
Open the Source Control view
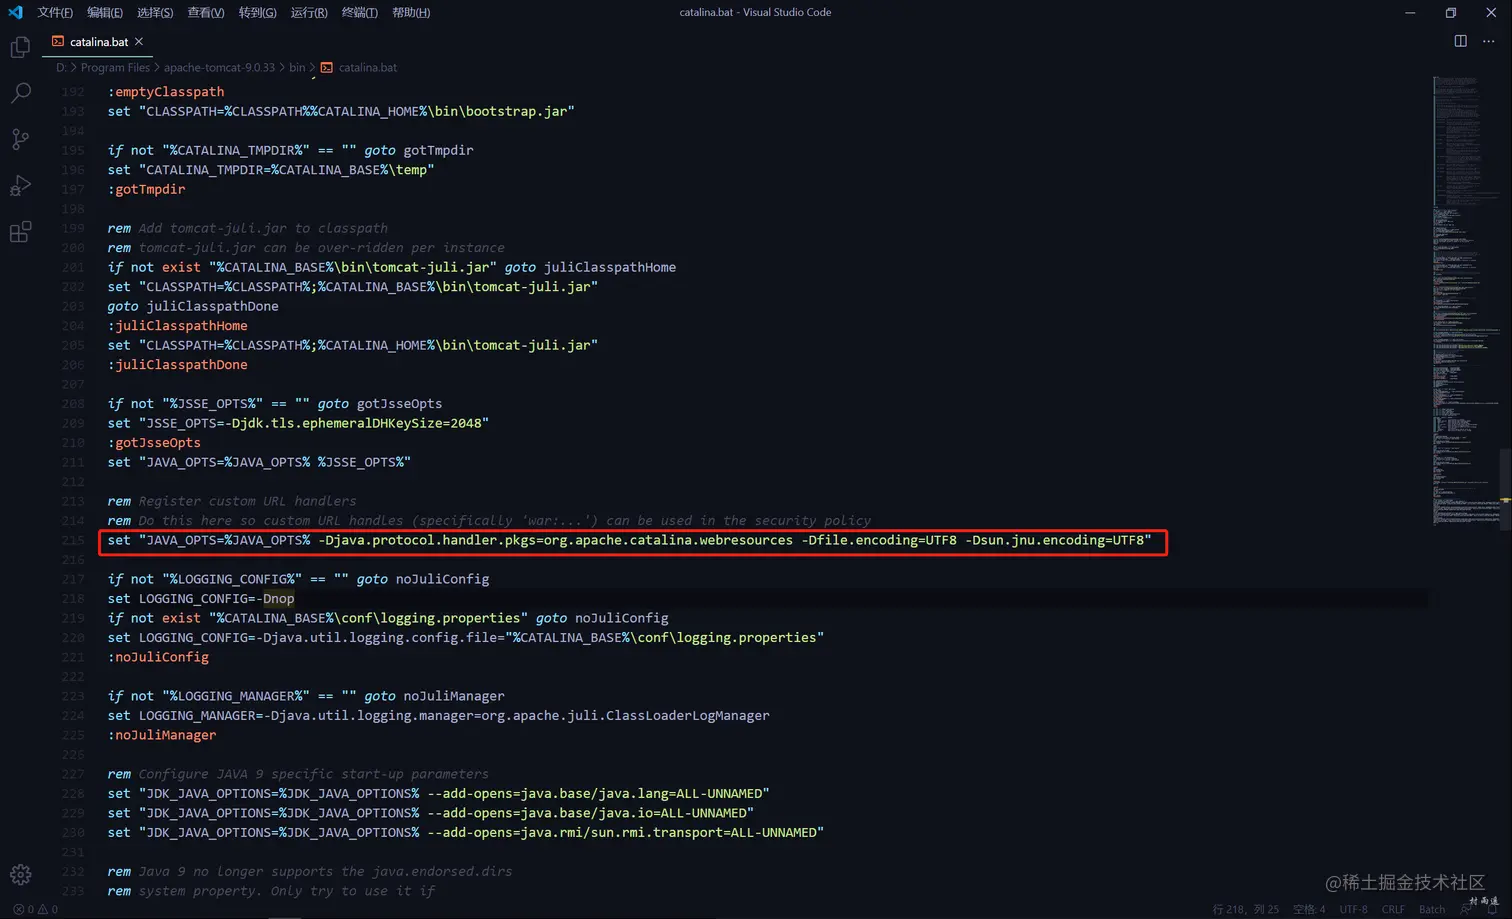click(20, 139)
